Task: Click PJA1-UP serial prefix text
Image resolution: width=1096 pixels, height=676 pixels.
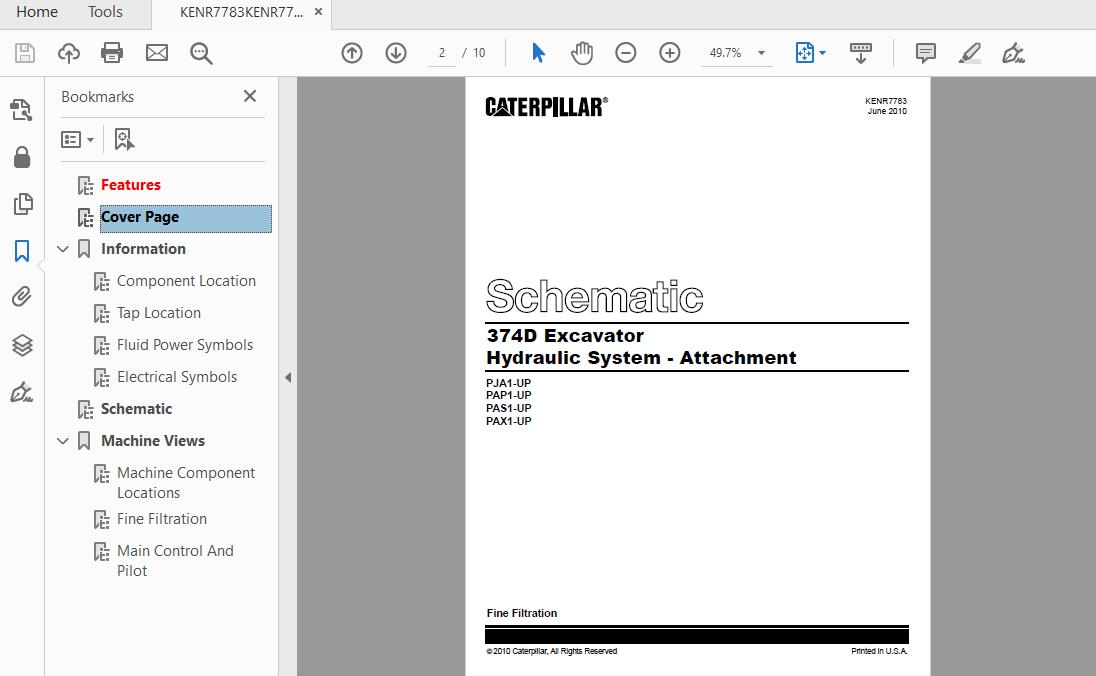Action: point(508,383)
